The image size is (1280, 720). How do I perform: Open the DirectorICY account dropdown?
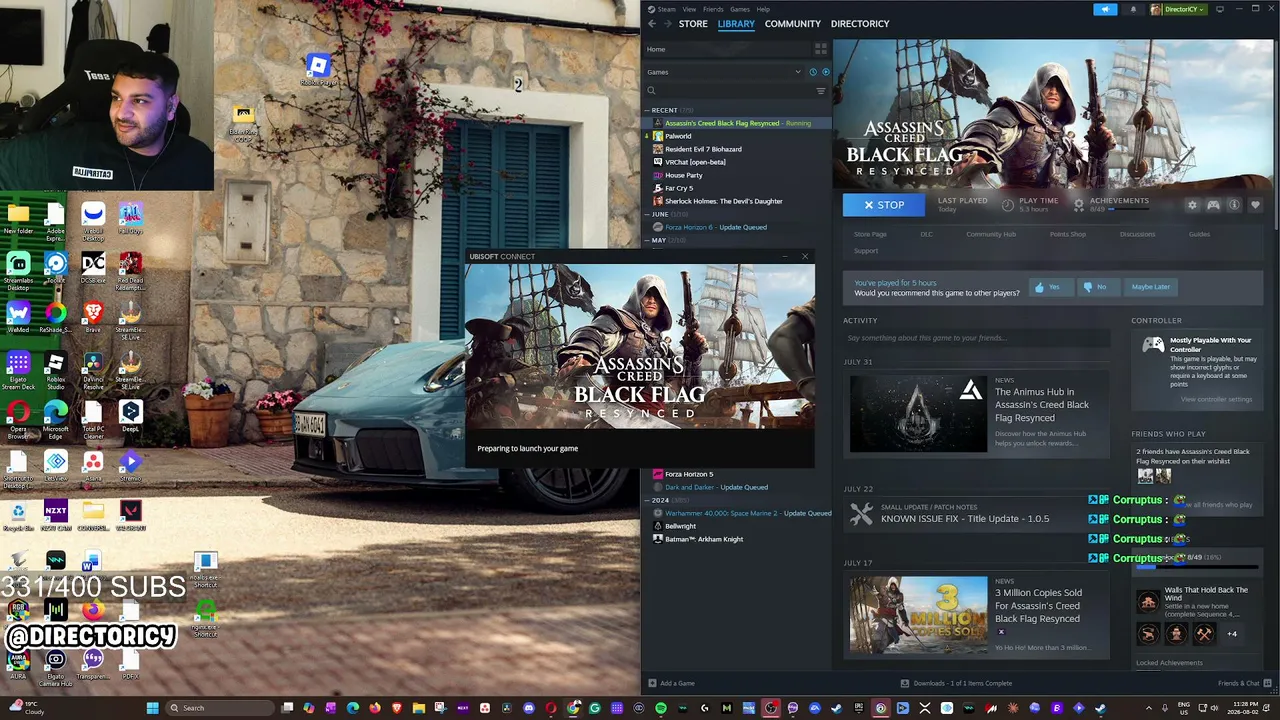tap(1179, 10)
